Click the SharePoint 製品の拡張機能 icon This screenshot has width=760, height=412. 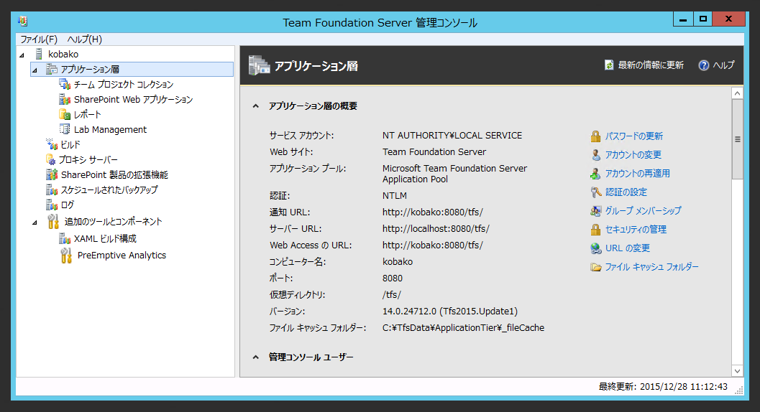pos(52,174)
